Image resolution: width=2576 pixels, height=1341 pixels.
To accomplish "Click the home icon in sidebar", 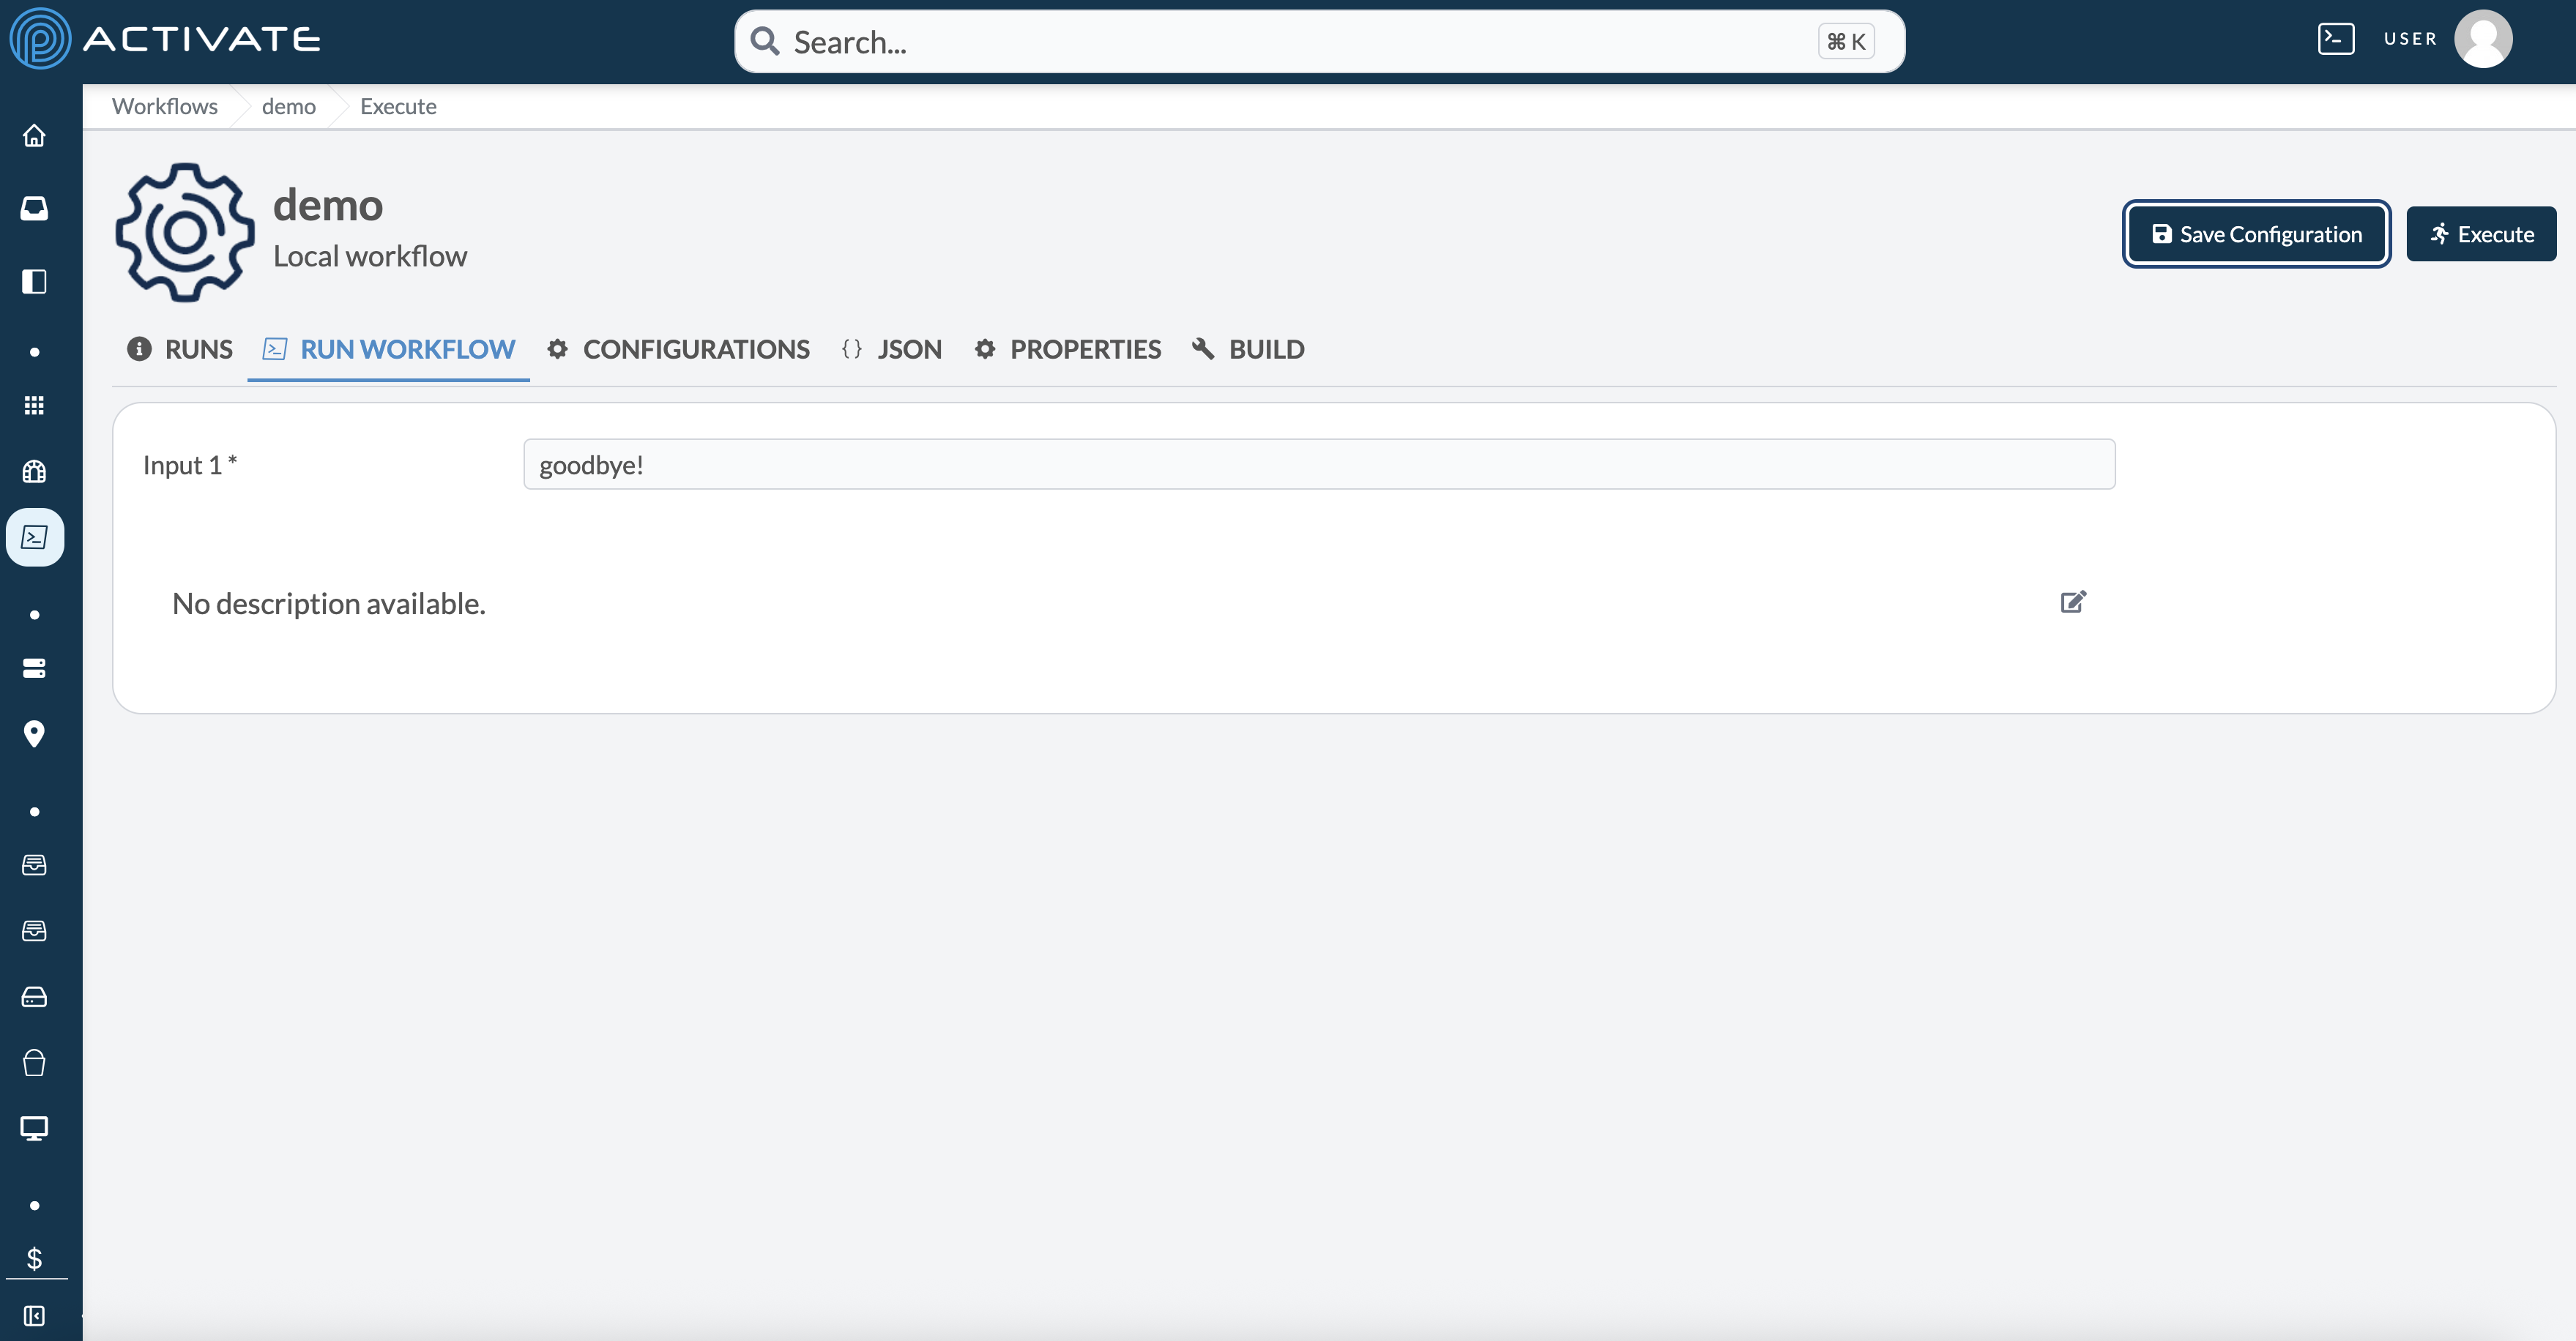I will [x=34, y=135].
